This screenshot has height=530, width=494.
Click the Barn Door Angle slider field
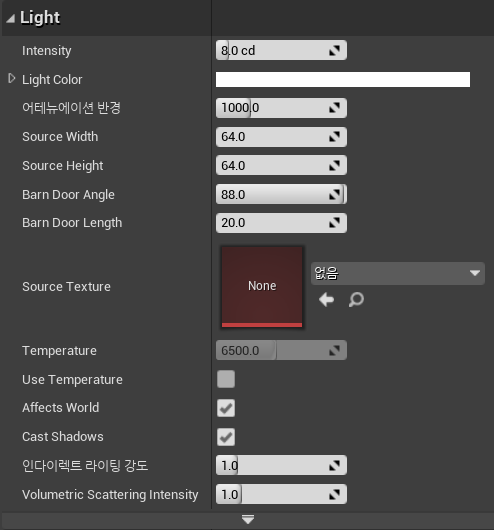click(281, 194)
